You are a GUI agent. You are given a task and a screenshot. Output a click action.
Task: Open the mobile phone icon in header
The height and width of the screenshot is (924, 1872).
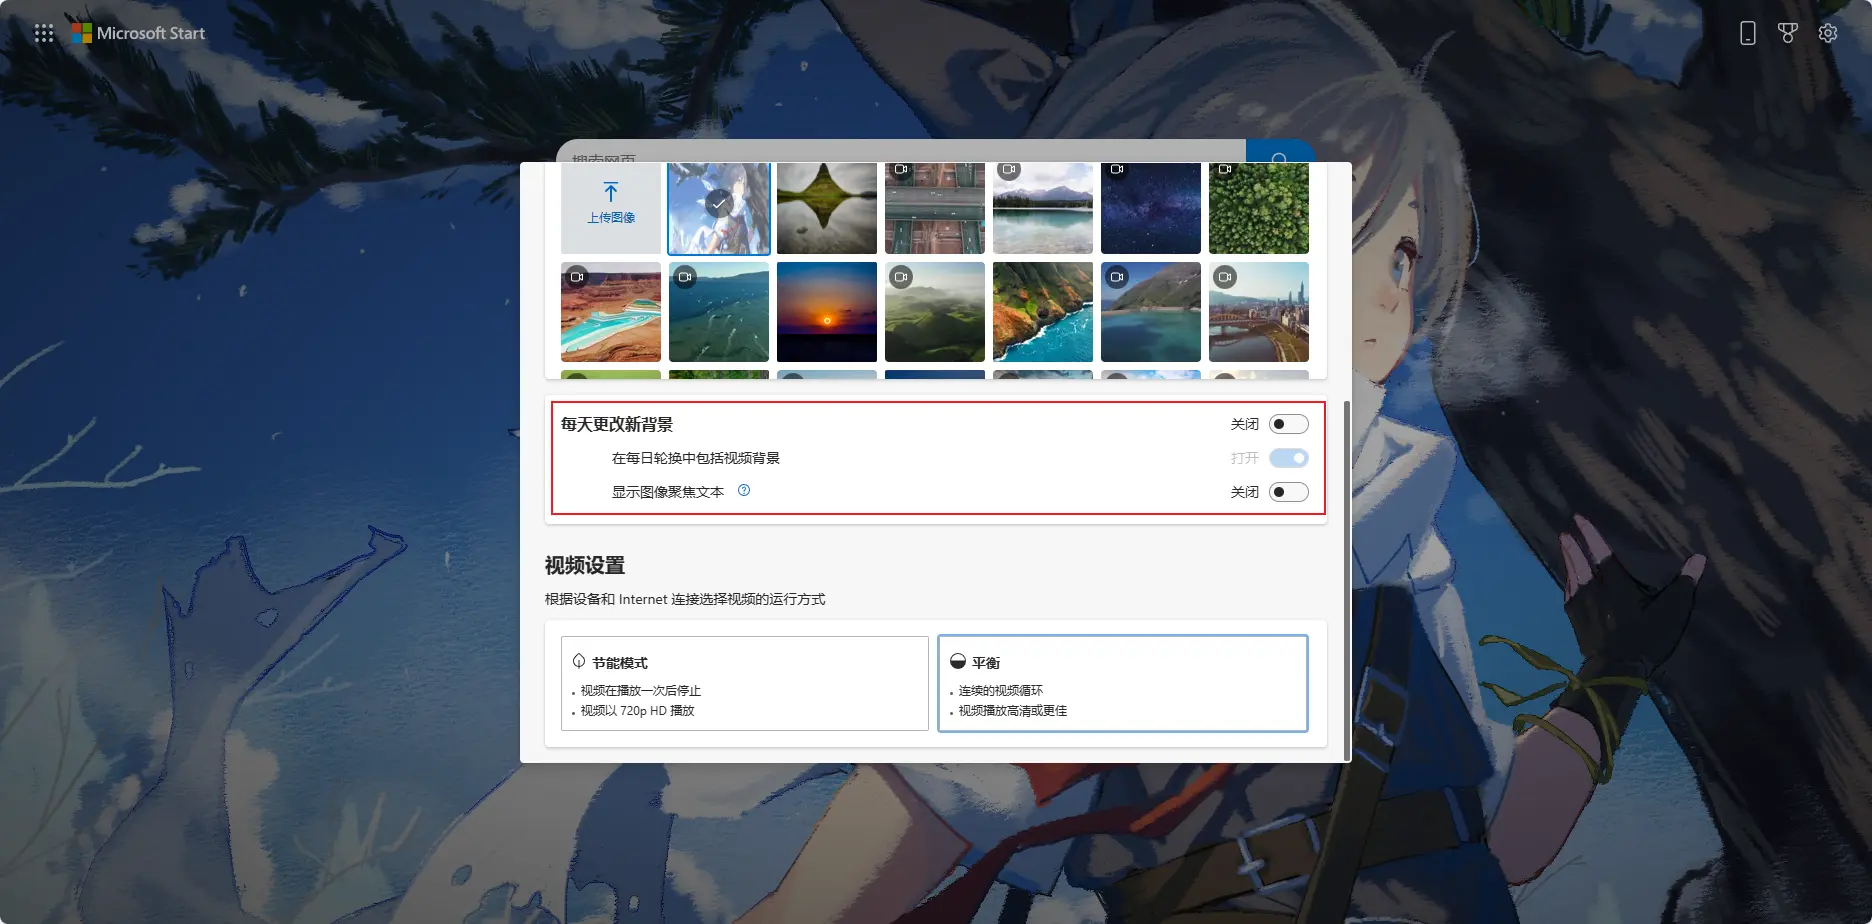[x=1747, y=33]
